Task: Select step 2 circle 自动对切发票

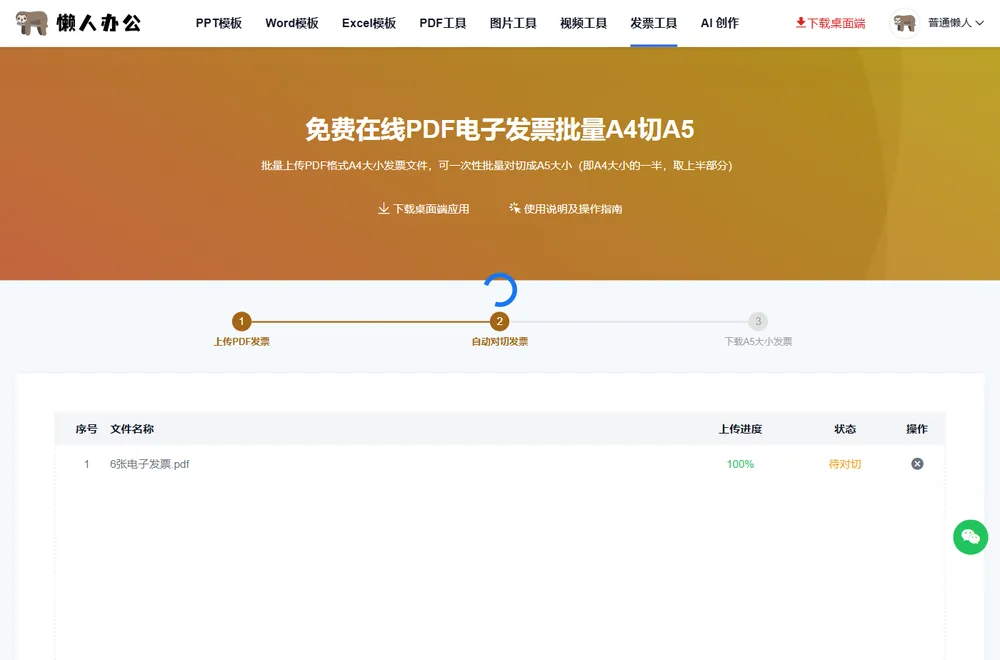Action: click(499, 321)
